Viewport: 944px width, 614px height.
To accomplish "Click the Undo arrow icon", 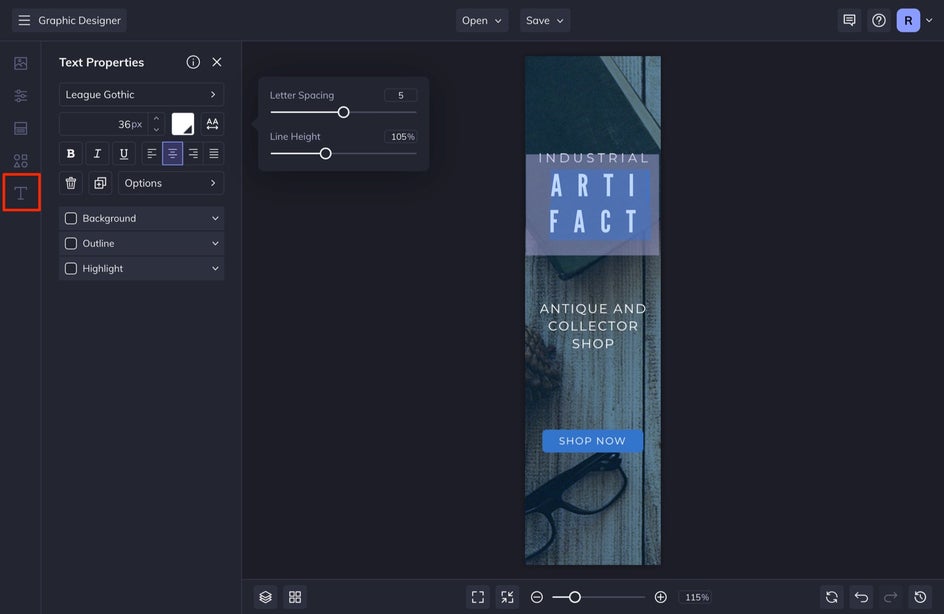I will coord(861,597).
